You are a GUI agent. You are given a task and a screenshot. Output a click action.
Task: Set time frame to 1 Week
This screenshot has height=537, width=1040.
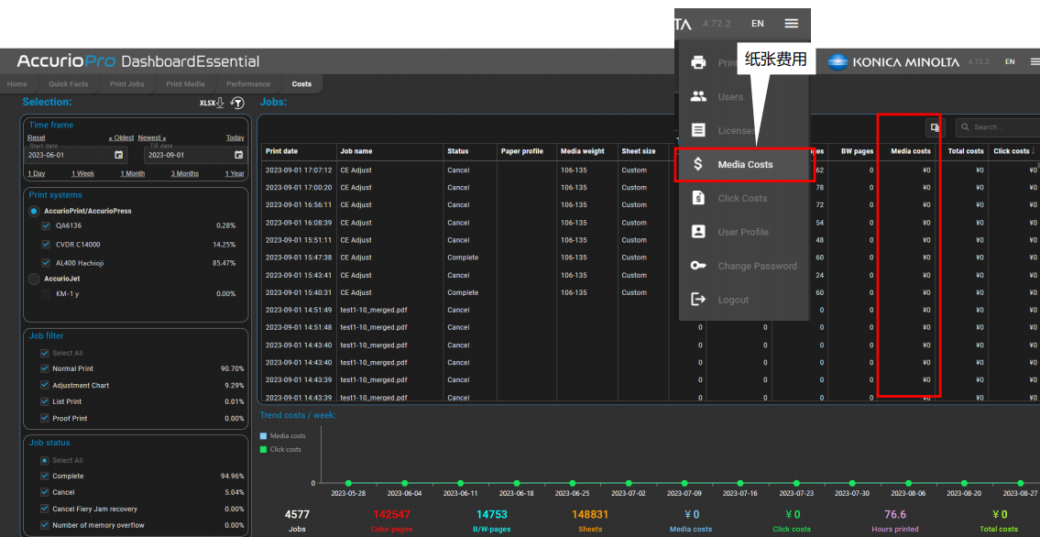(x=83, y=174)
